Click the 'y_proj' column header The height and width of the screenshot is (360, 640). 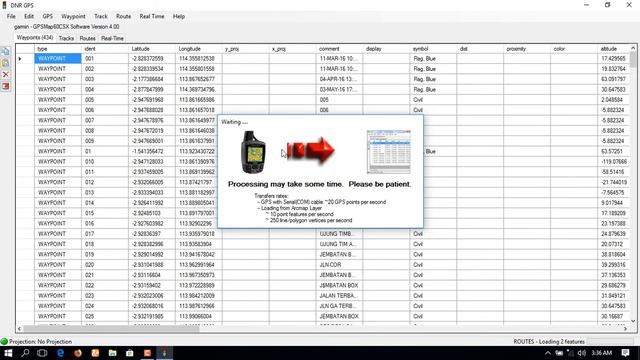point(246,49)
